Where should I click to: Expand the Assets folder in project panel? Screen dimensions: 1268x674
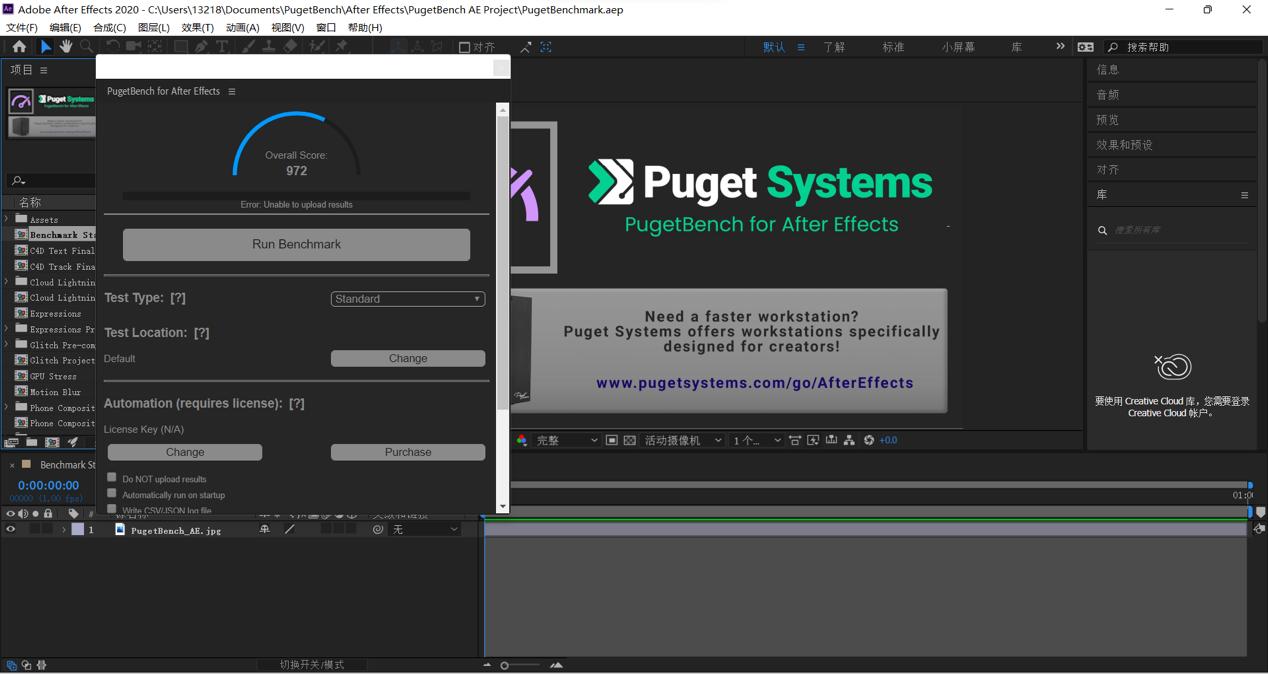tap(8, 219)
